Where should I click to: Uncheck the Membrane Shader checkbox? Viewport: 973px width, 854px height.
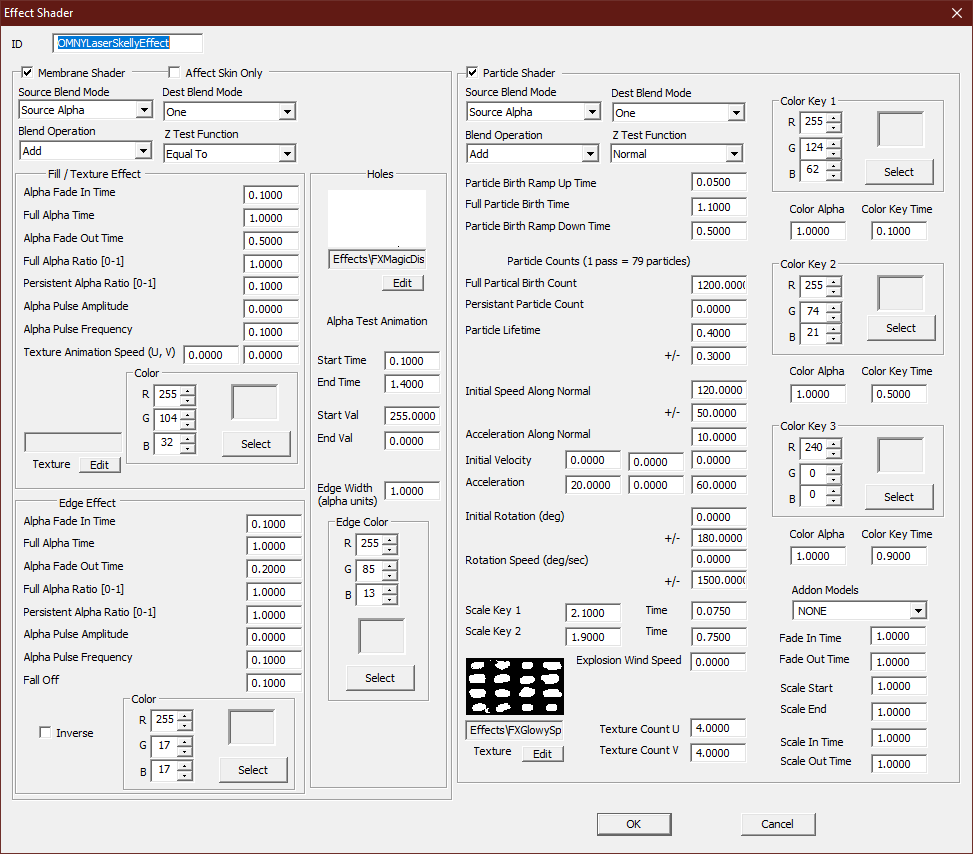[27, 73]
